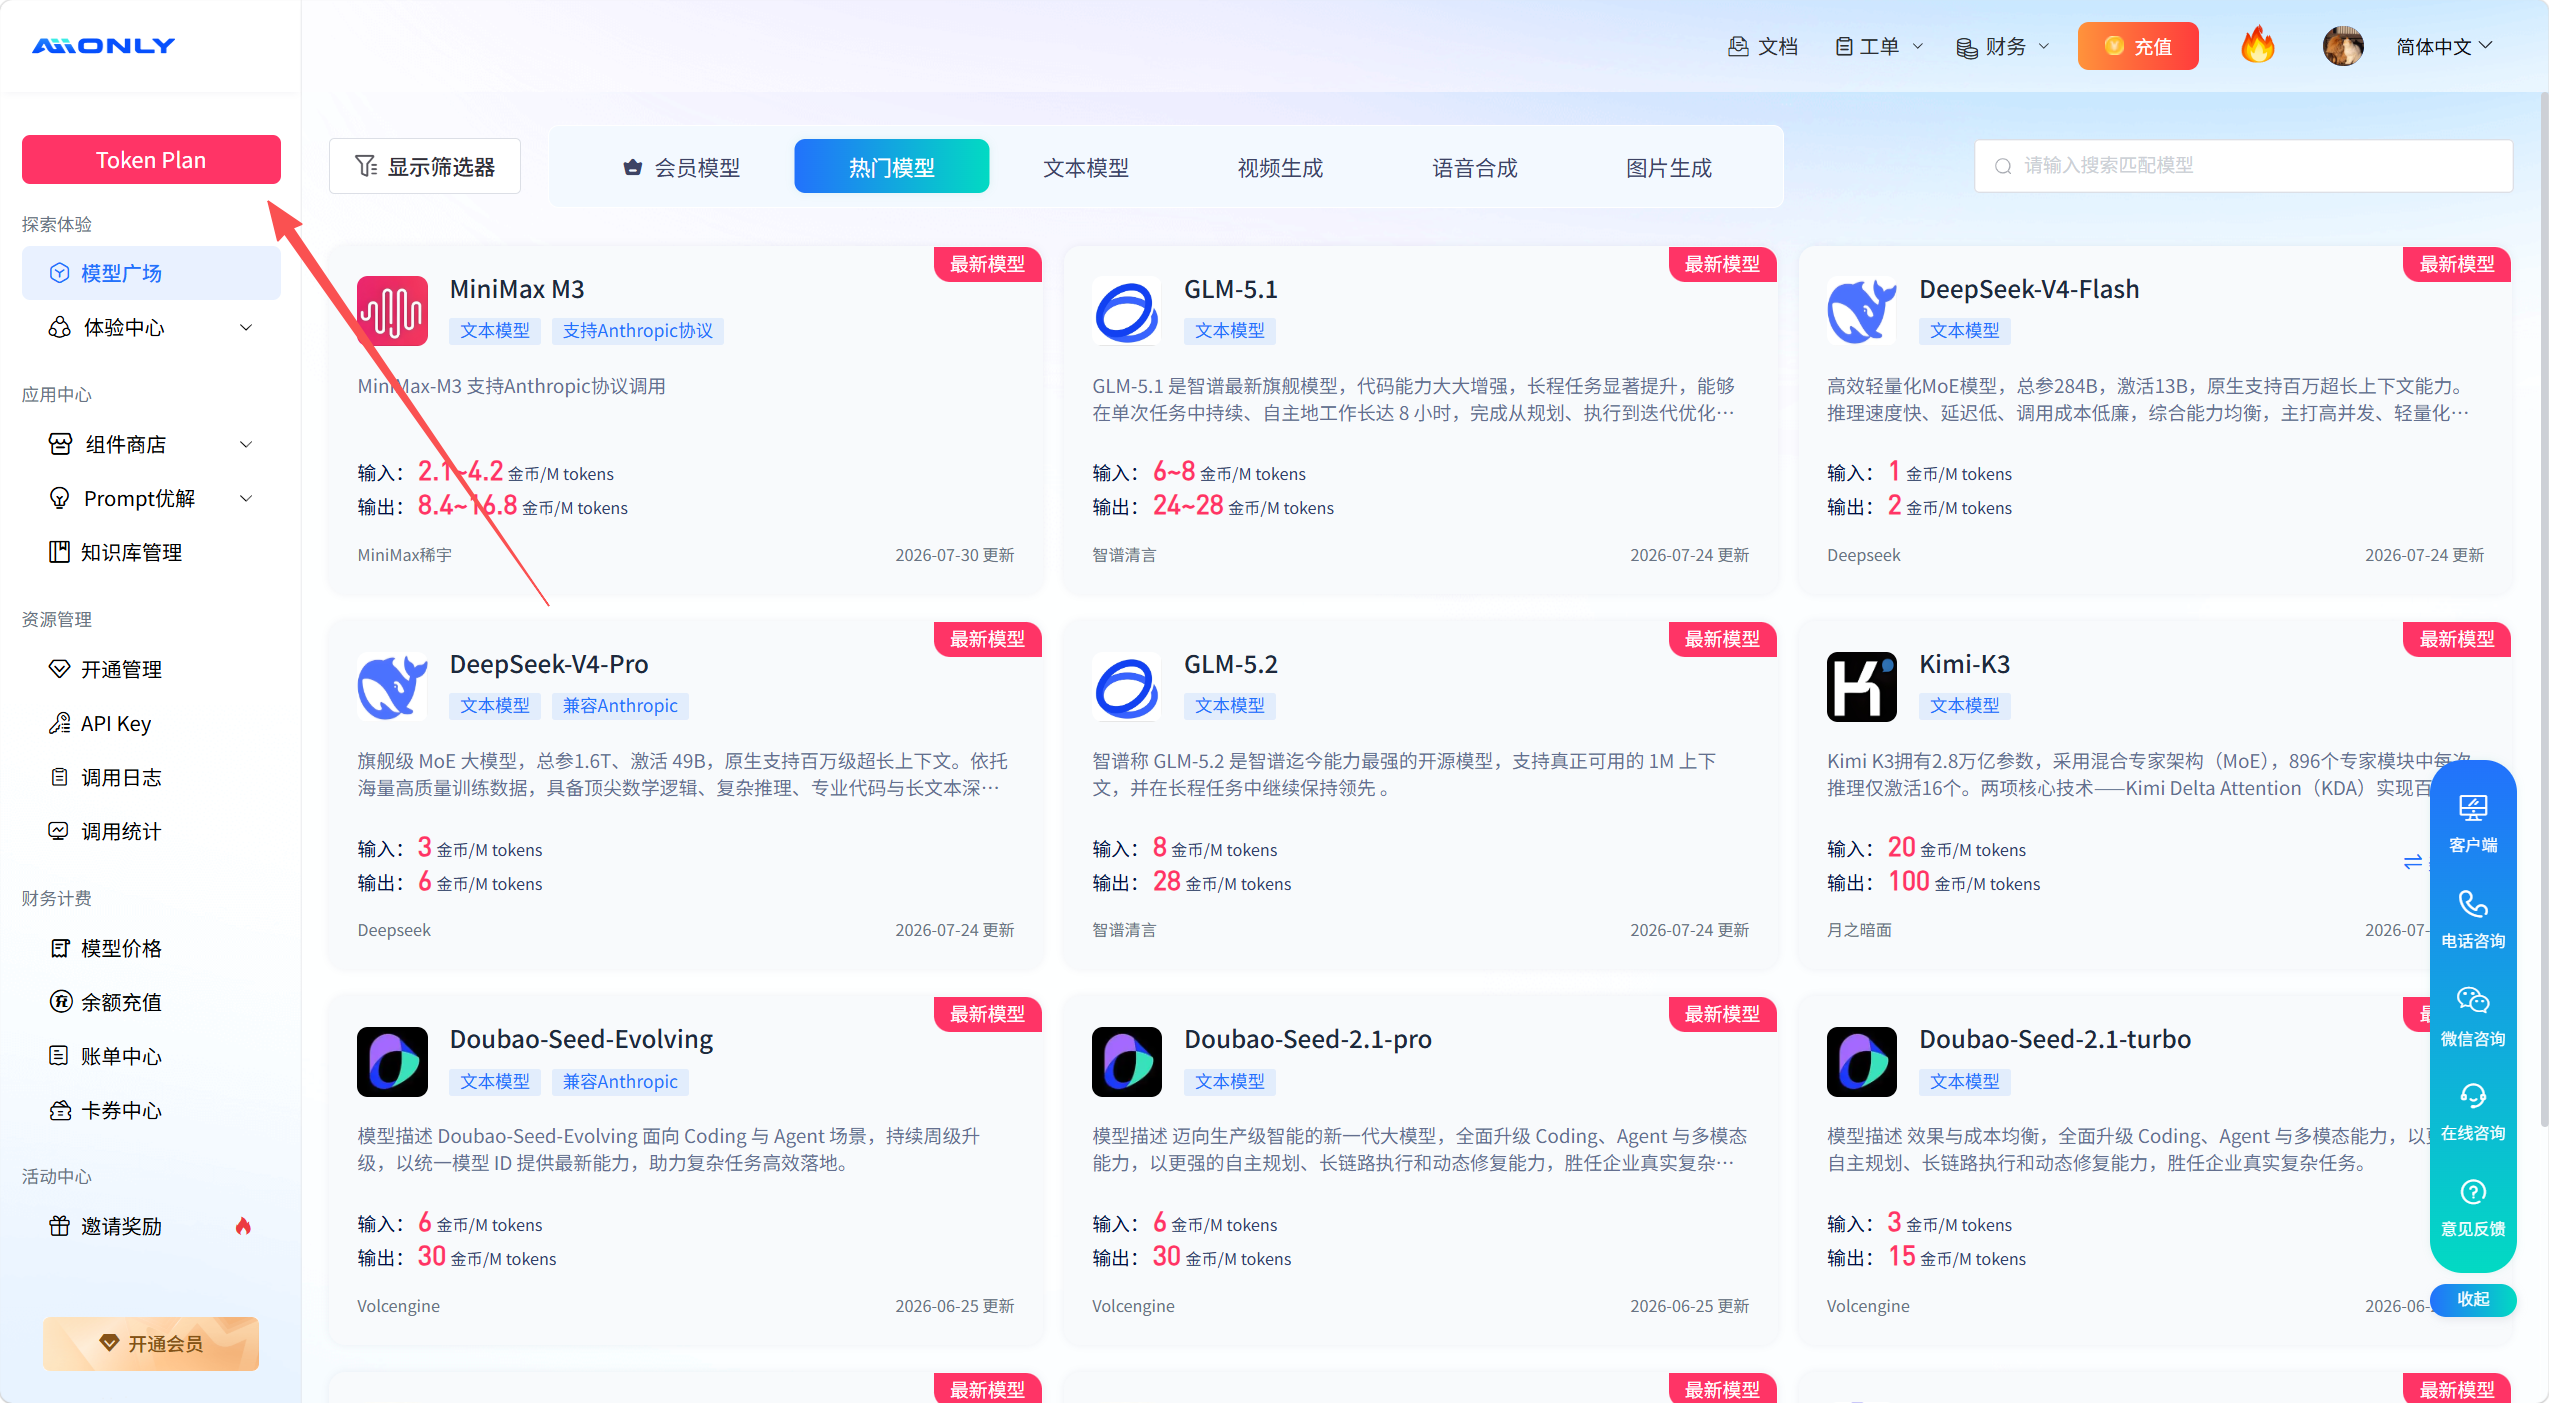Viewport: 2549px width, 1403px height.
Task: Click the 开通会员 membership button
Action: [x=151, y=1343]
